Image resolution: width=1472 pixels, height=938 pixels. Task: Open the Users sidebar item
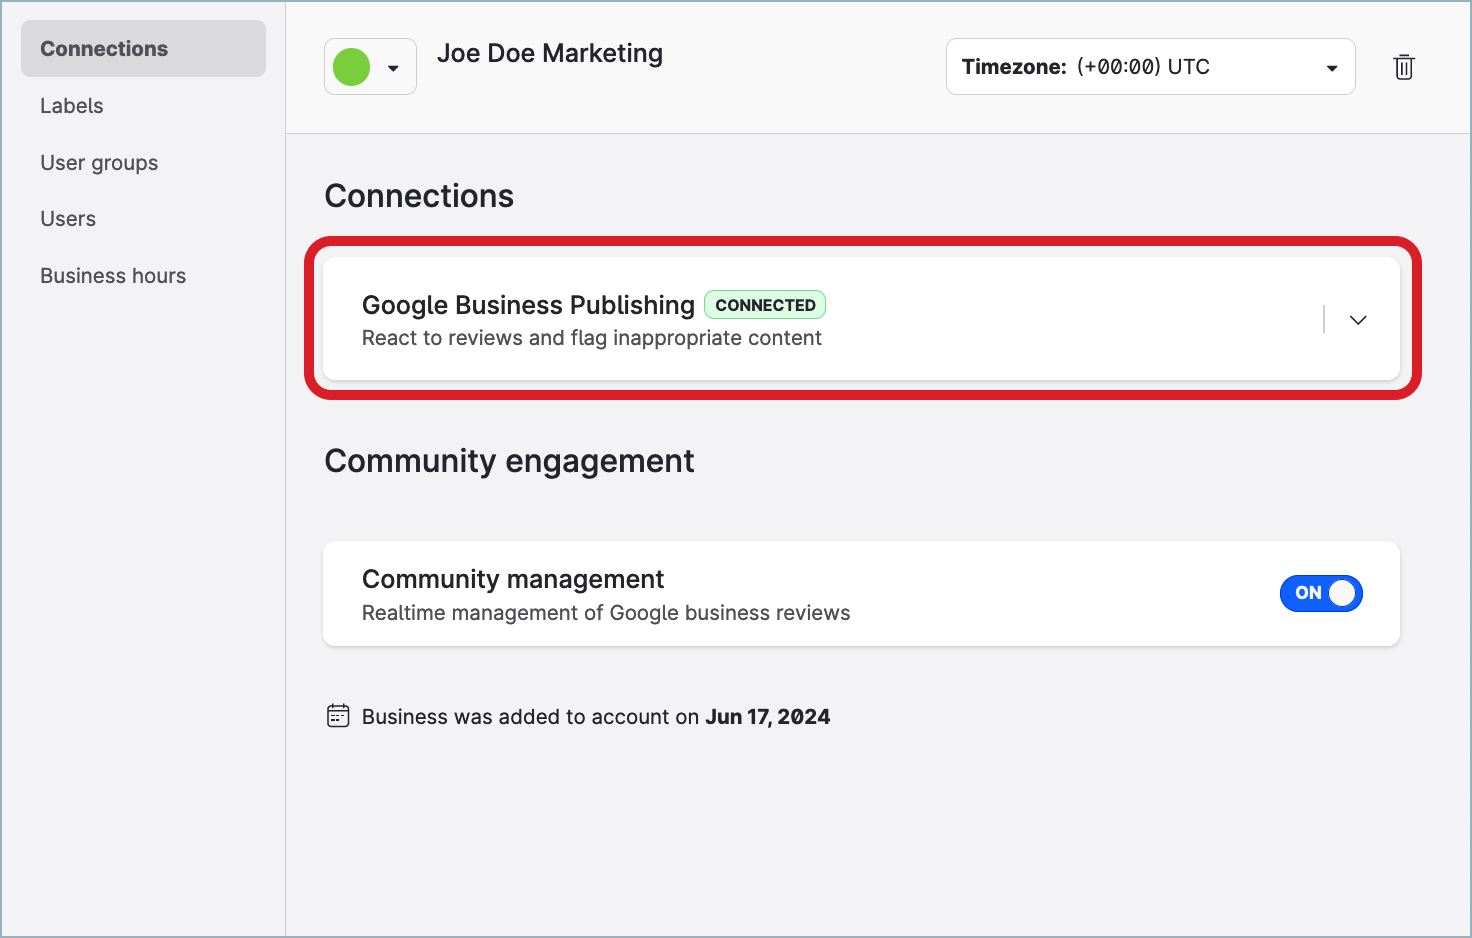tap(68, 219)
